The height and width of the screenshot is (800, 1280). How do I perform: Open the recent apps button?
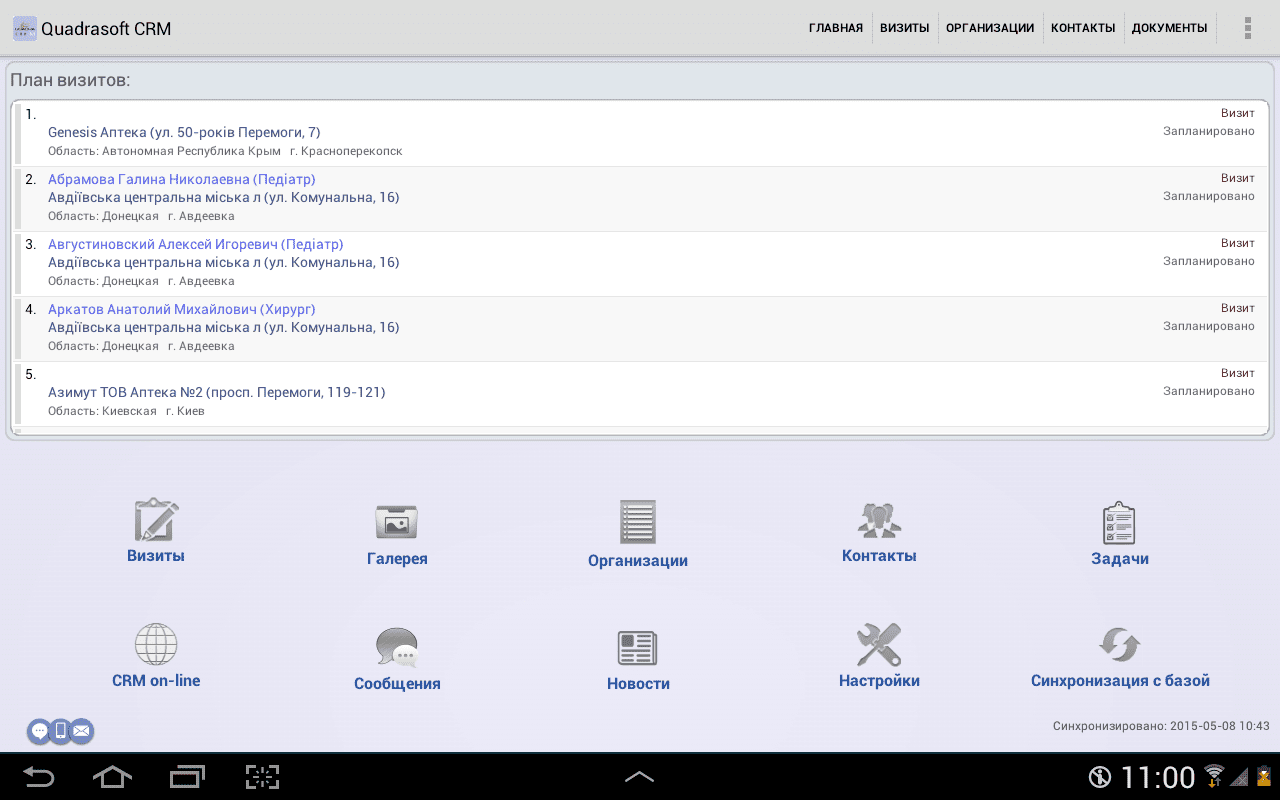[187, 776]
